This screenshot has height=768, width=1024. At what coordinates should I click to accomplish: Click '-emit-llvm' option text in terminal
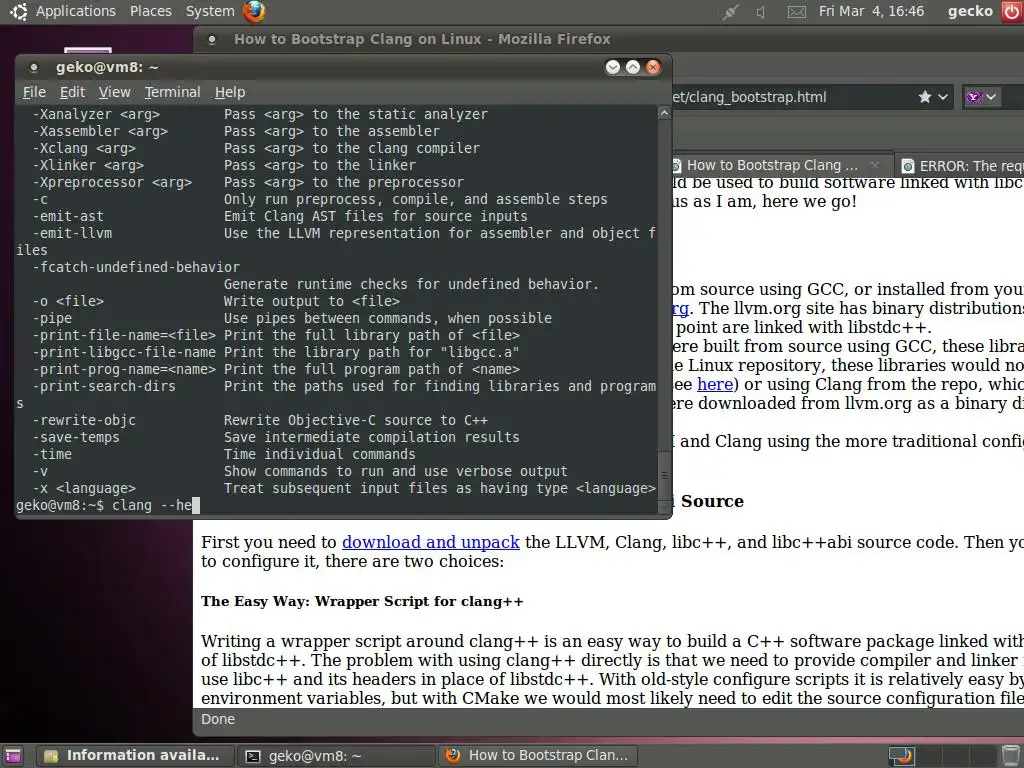click(x=72, y=233)
